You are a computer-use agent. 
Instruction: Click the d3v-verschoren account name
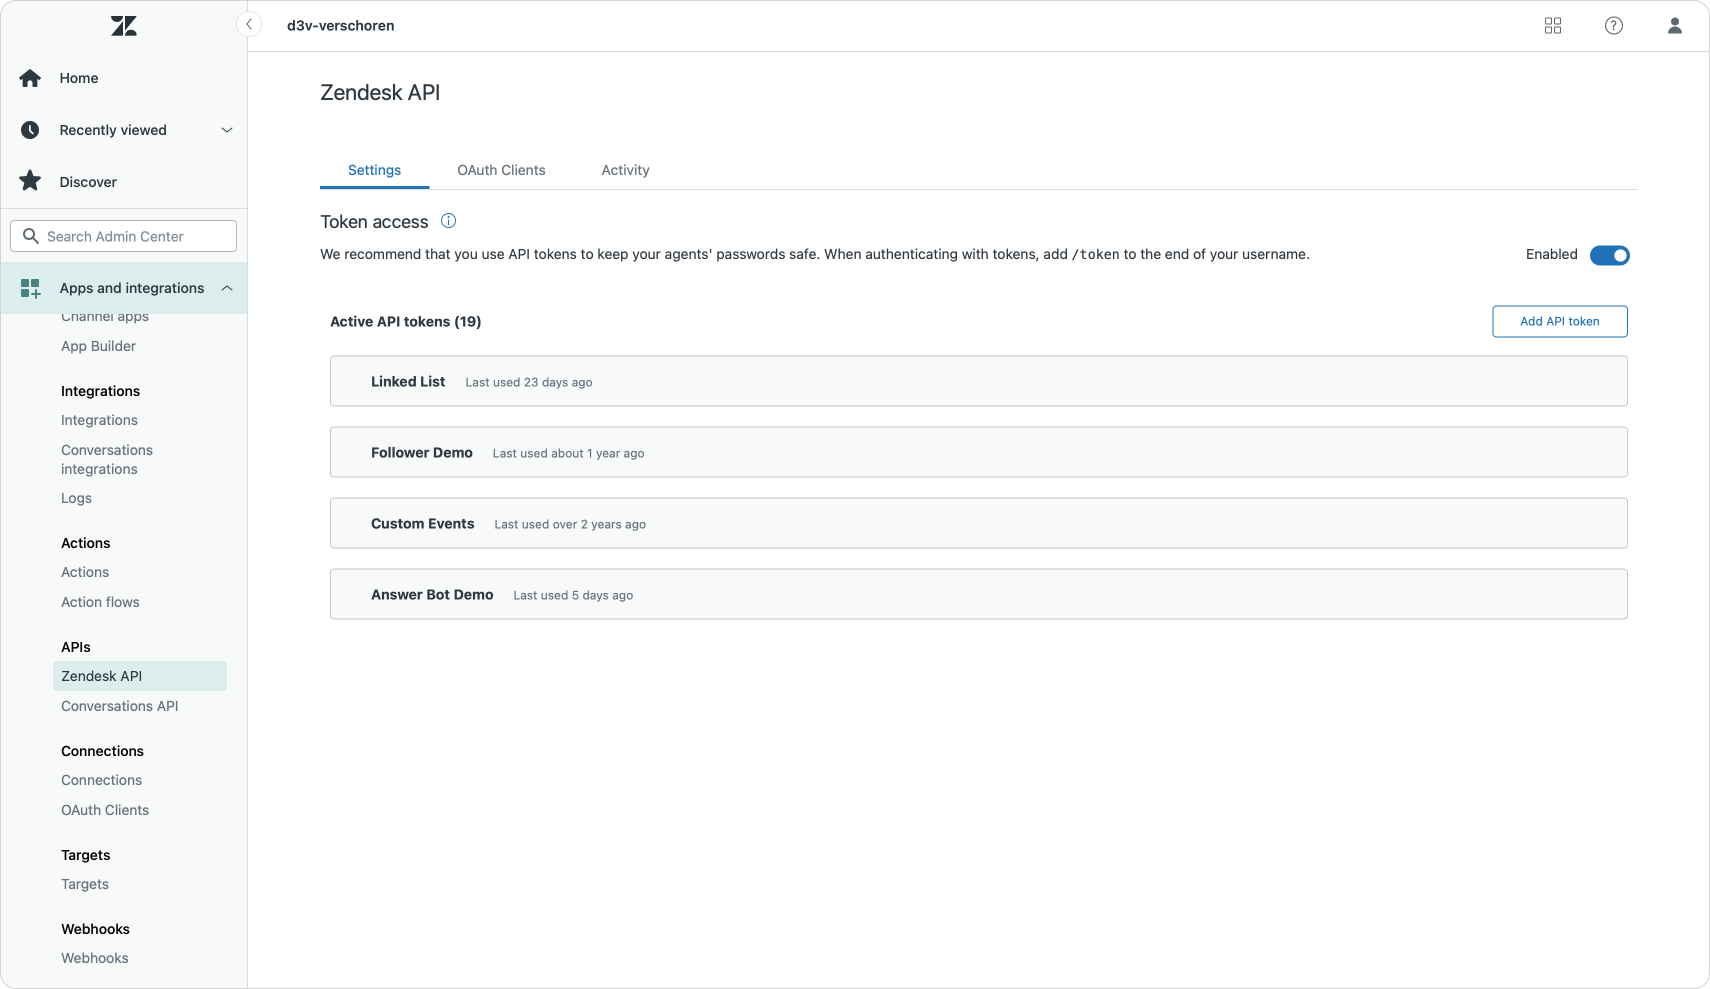pos(341,26)
